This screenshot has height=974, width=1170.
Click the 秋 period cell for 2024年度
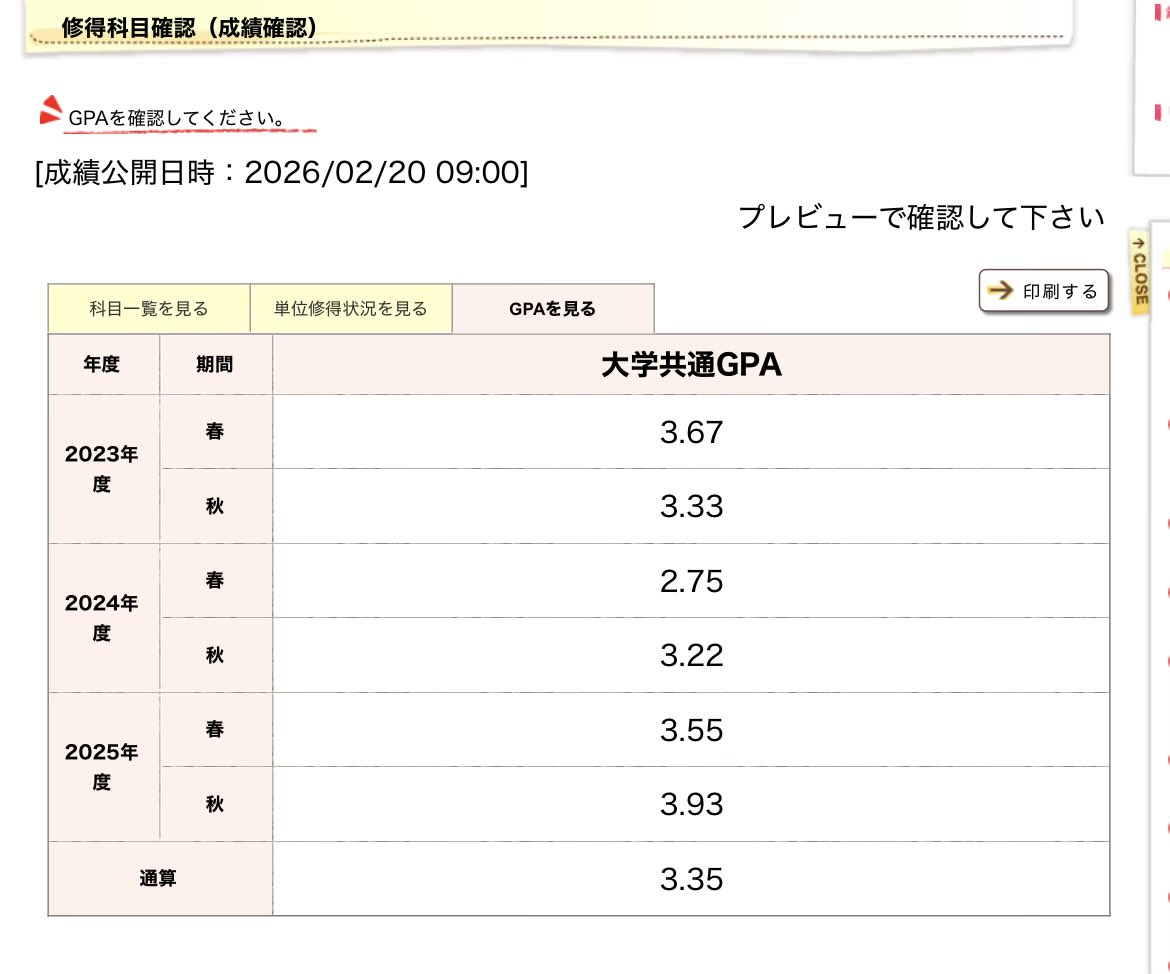pos(216,655)
